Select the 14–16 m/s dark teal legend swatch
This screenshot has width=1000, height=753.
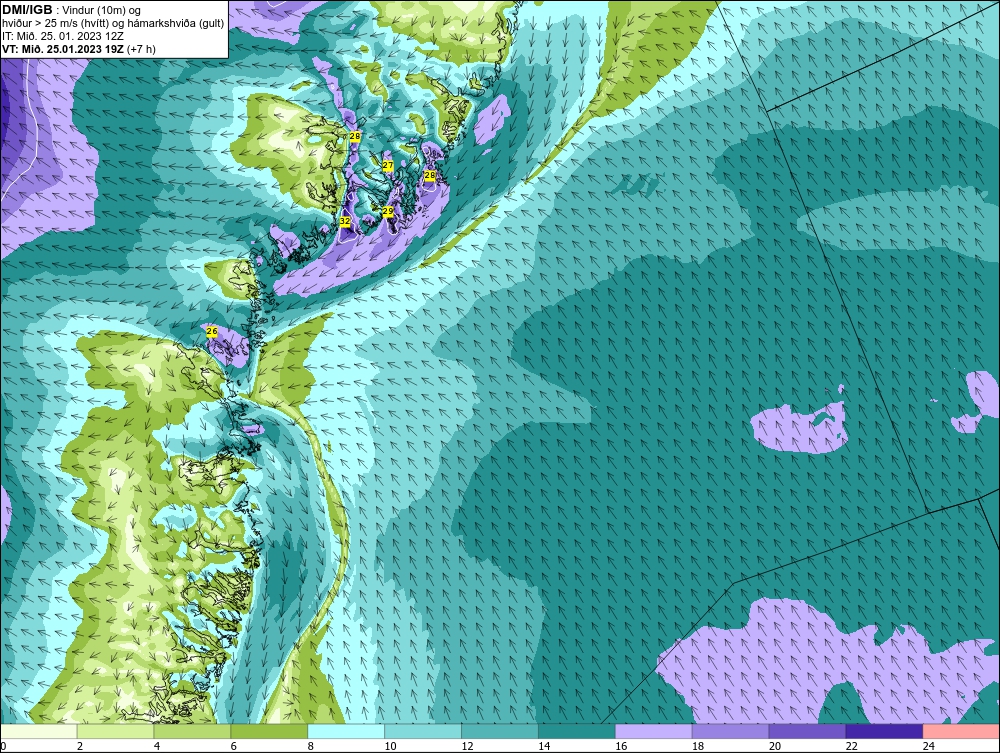[x=577, y=731]
